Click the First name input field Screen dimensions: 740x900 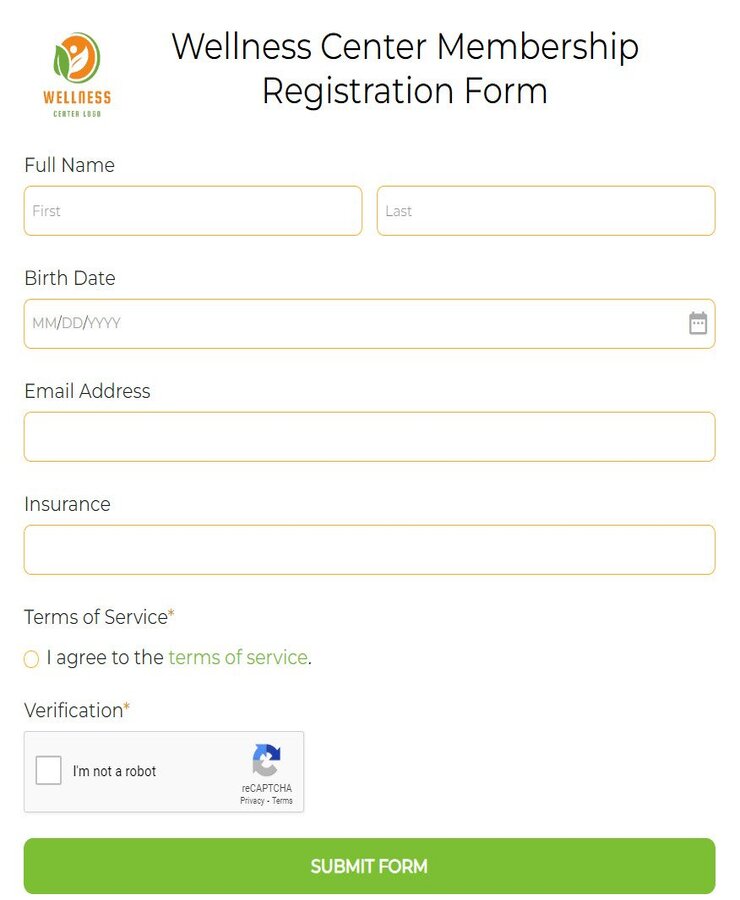(x=192, y=210)
